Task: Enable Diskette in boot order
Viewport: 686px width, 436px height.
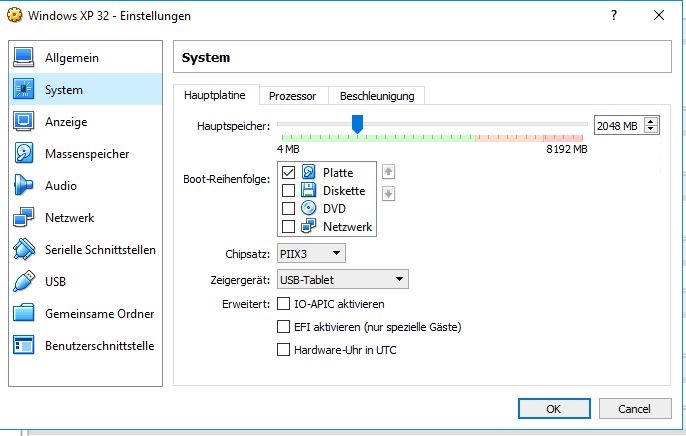Action: 288,190
